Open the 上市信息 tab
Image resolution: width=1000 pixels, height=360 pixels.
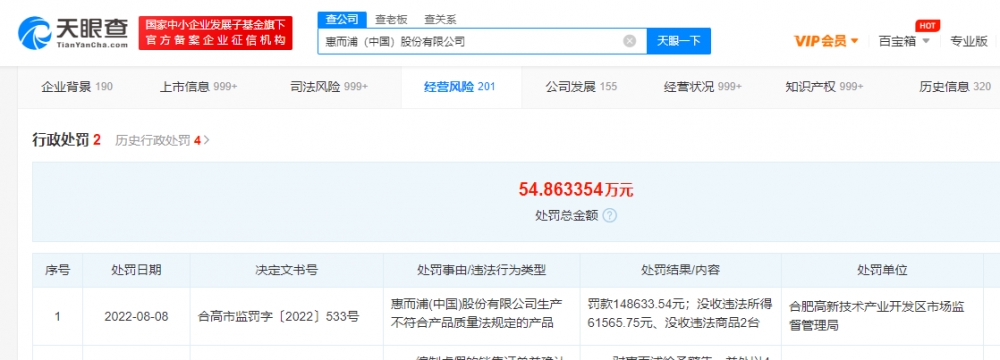pos(198,87)
